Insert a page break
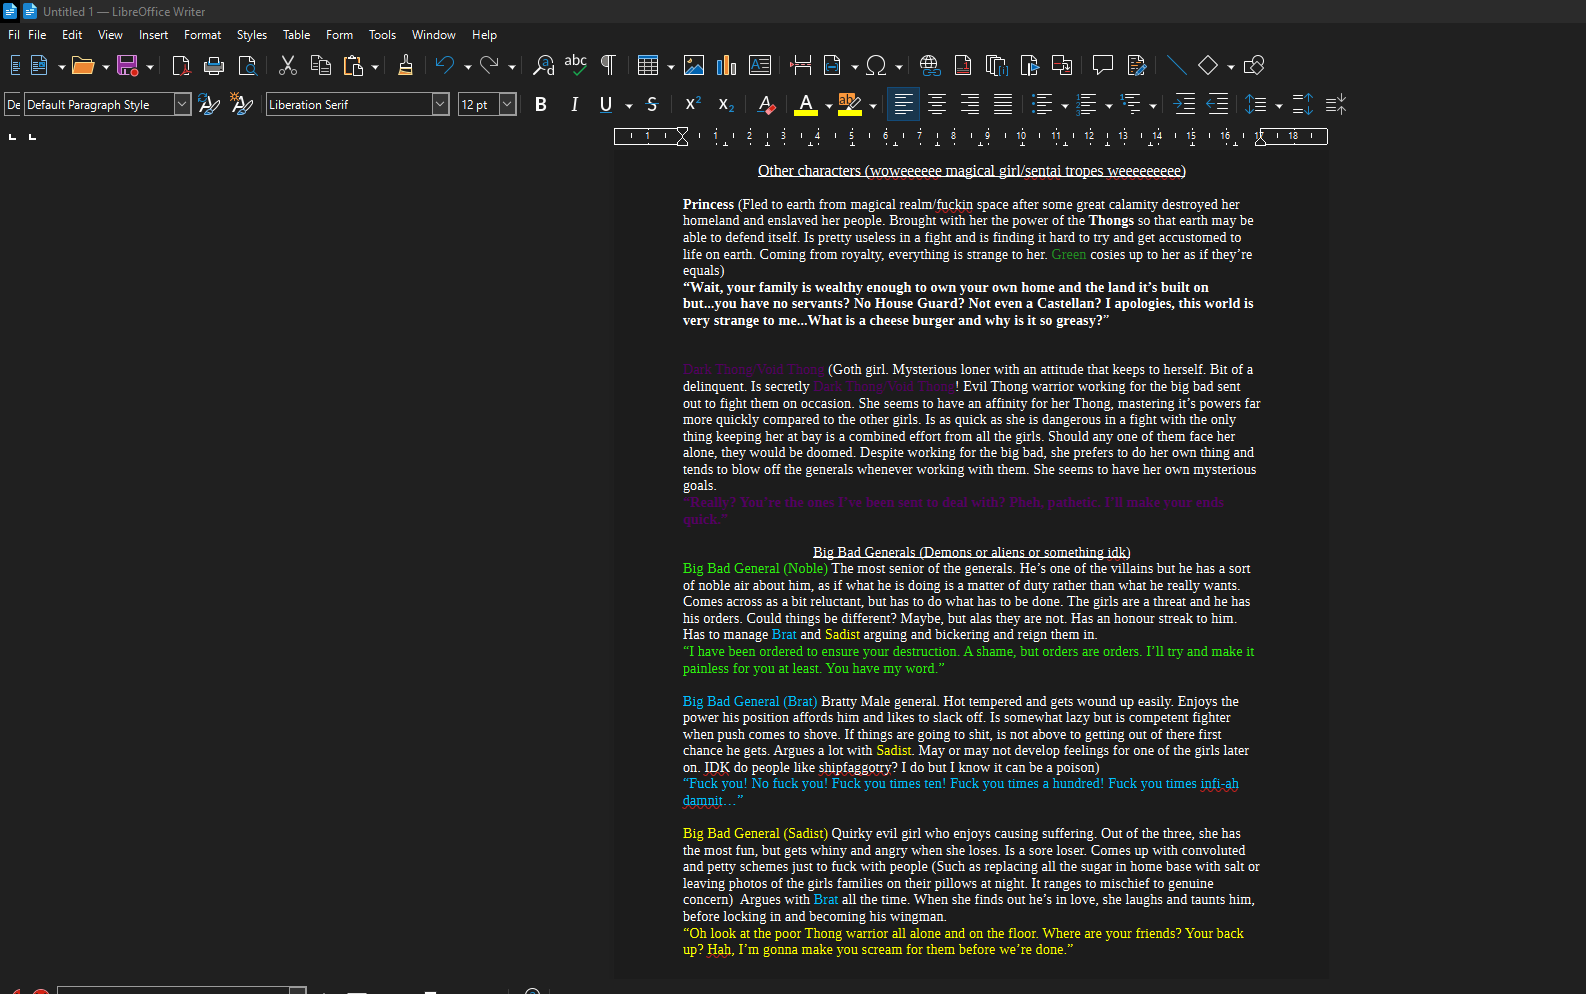Viewport: 1586px width, 994px height. (x=801, y=66)
